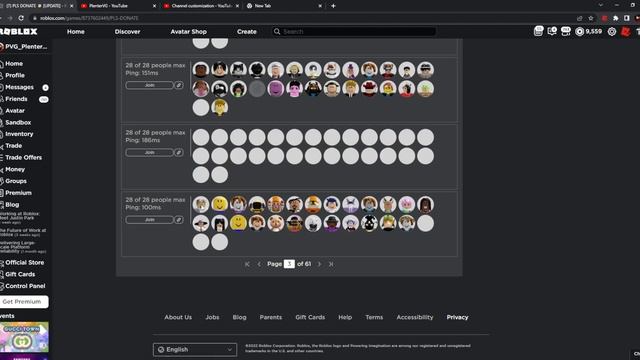Image resolution: width=640 pixels, height=360 pixels.
Task: Click the share icon in the address bar
Action: click(579, 18)
